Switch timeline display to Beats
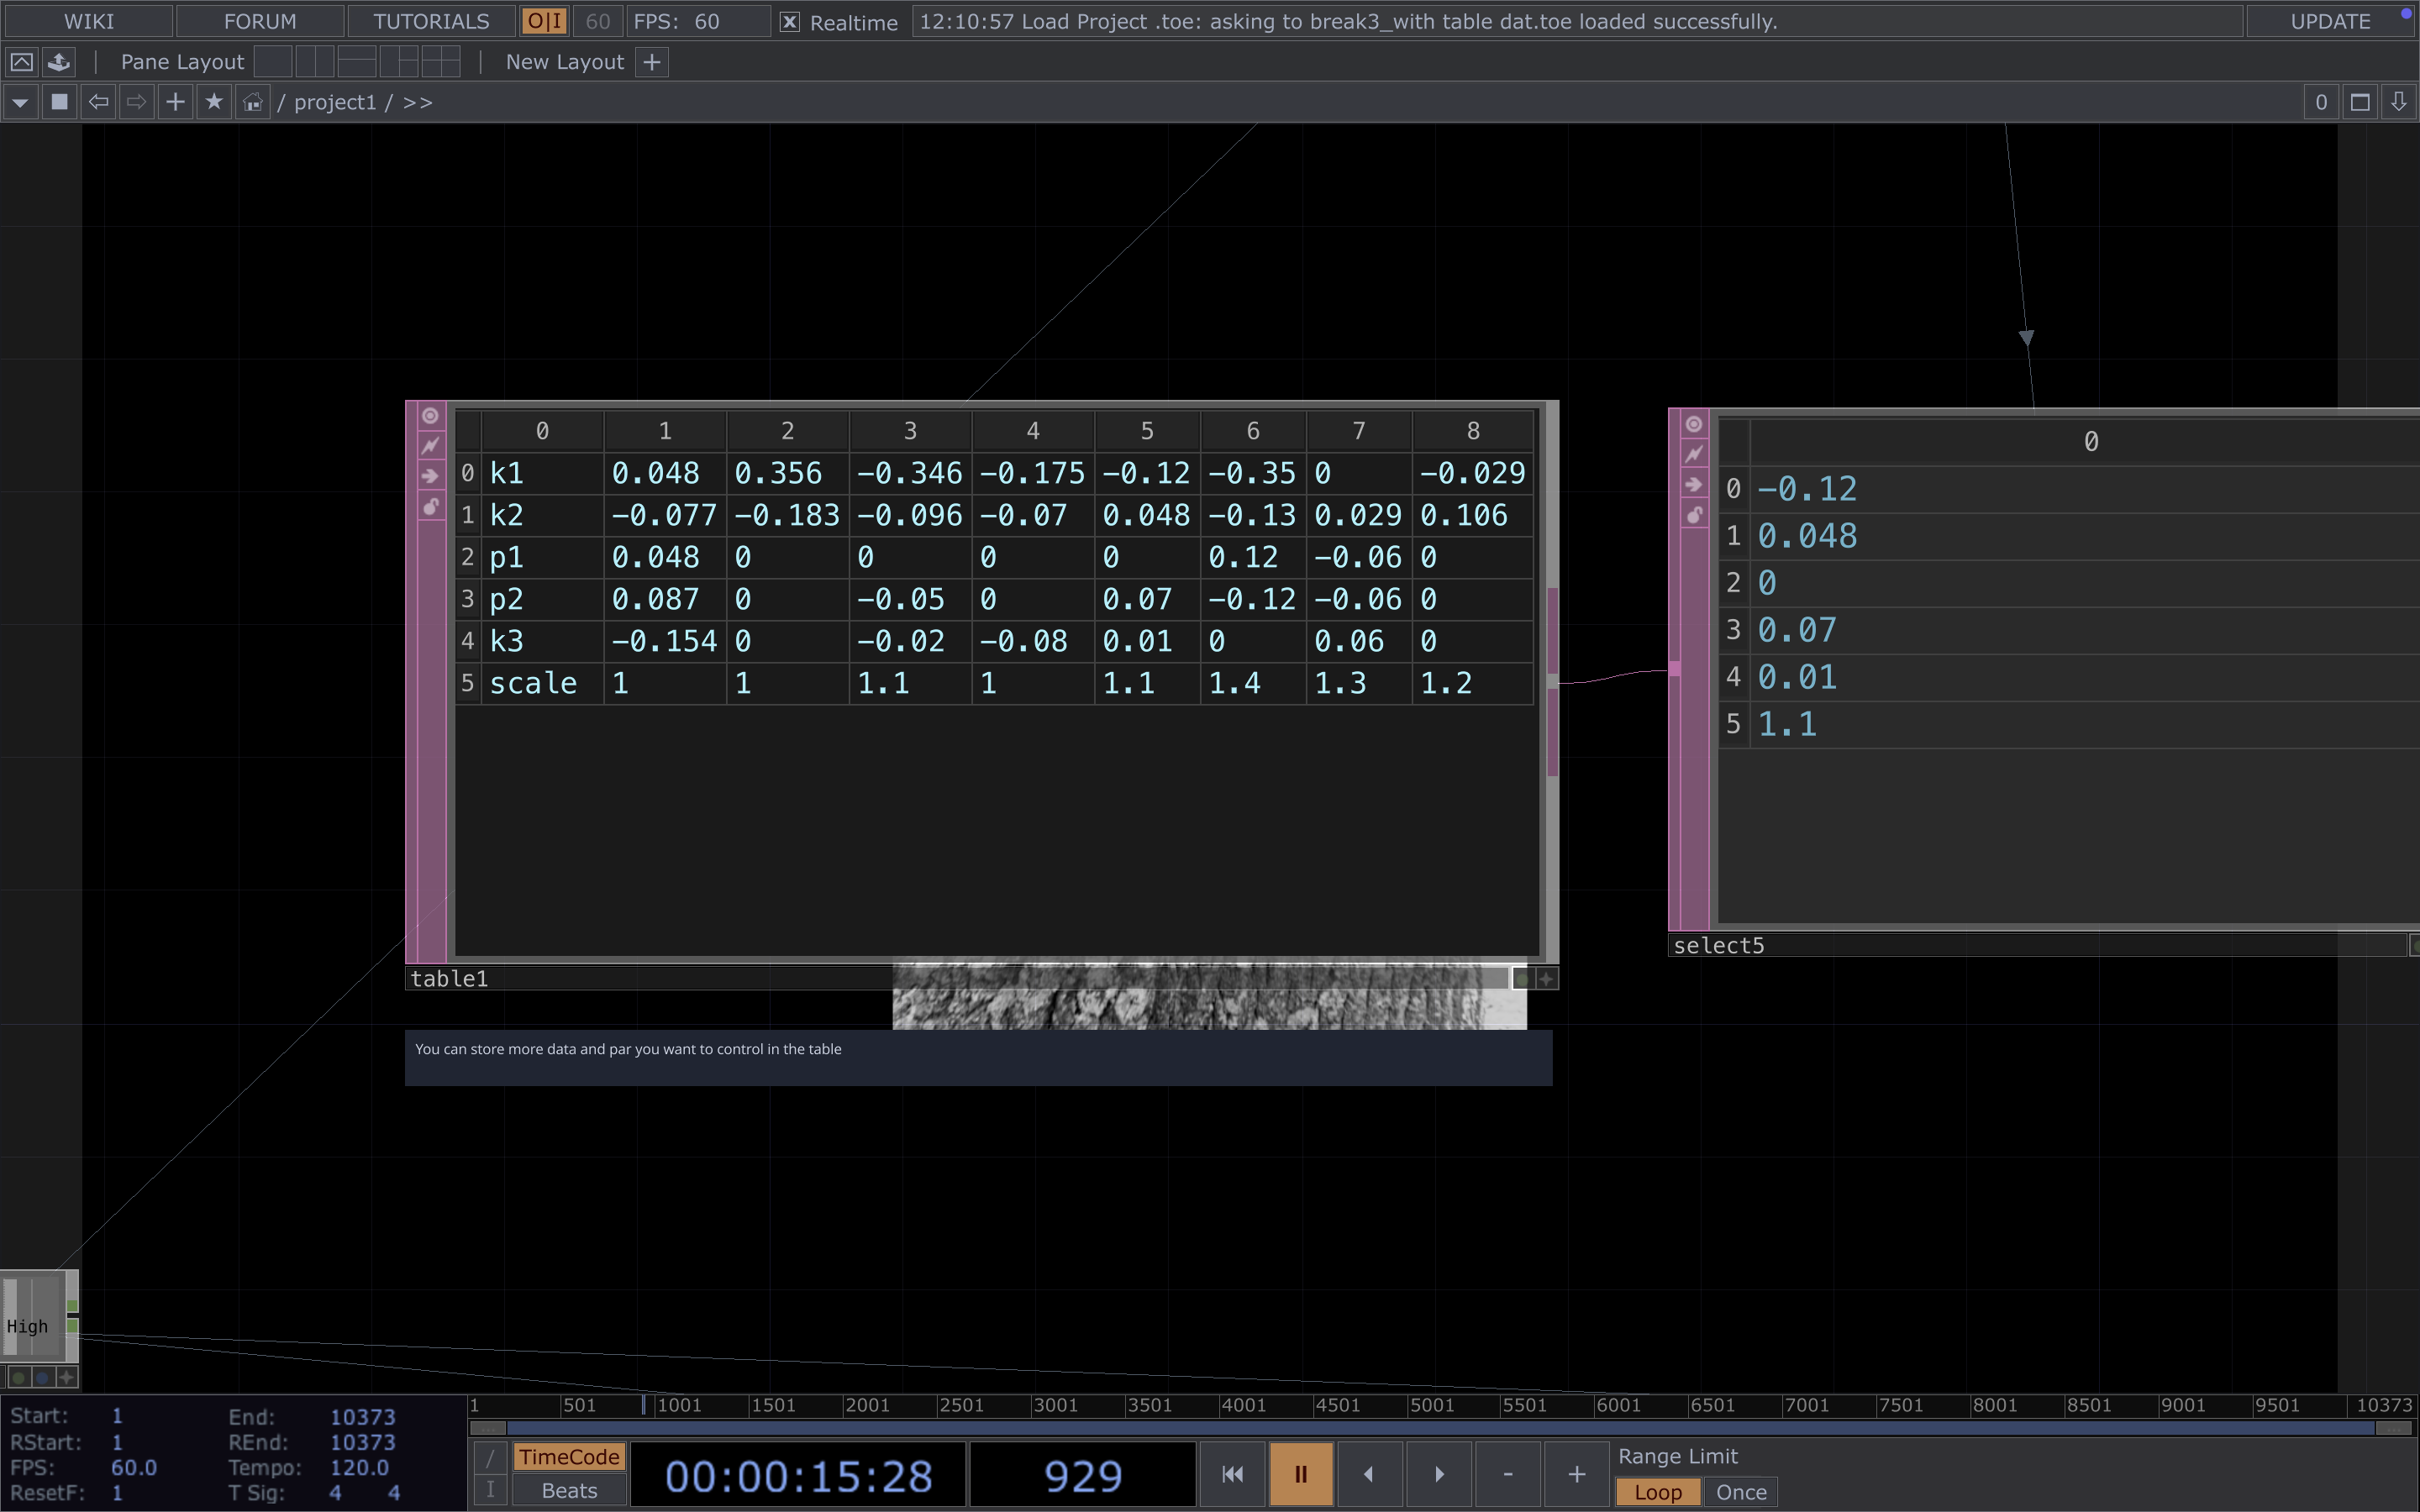The height and width of the screenshot is (1512, 2420). tap(569, 1491)
